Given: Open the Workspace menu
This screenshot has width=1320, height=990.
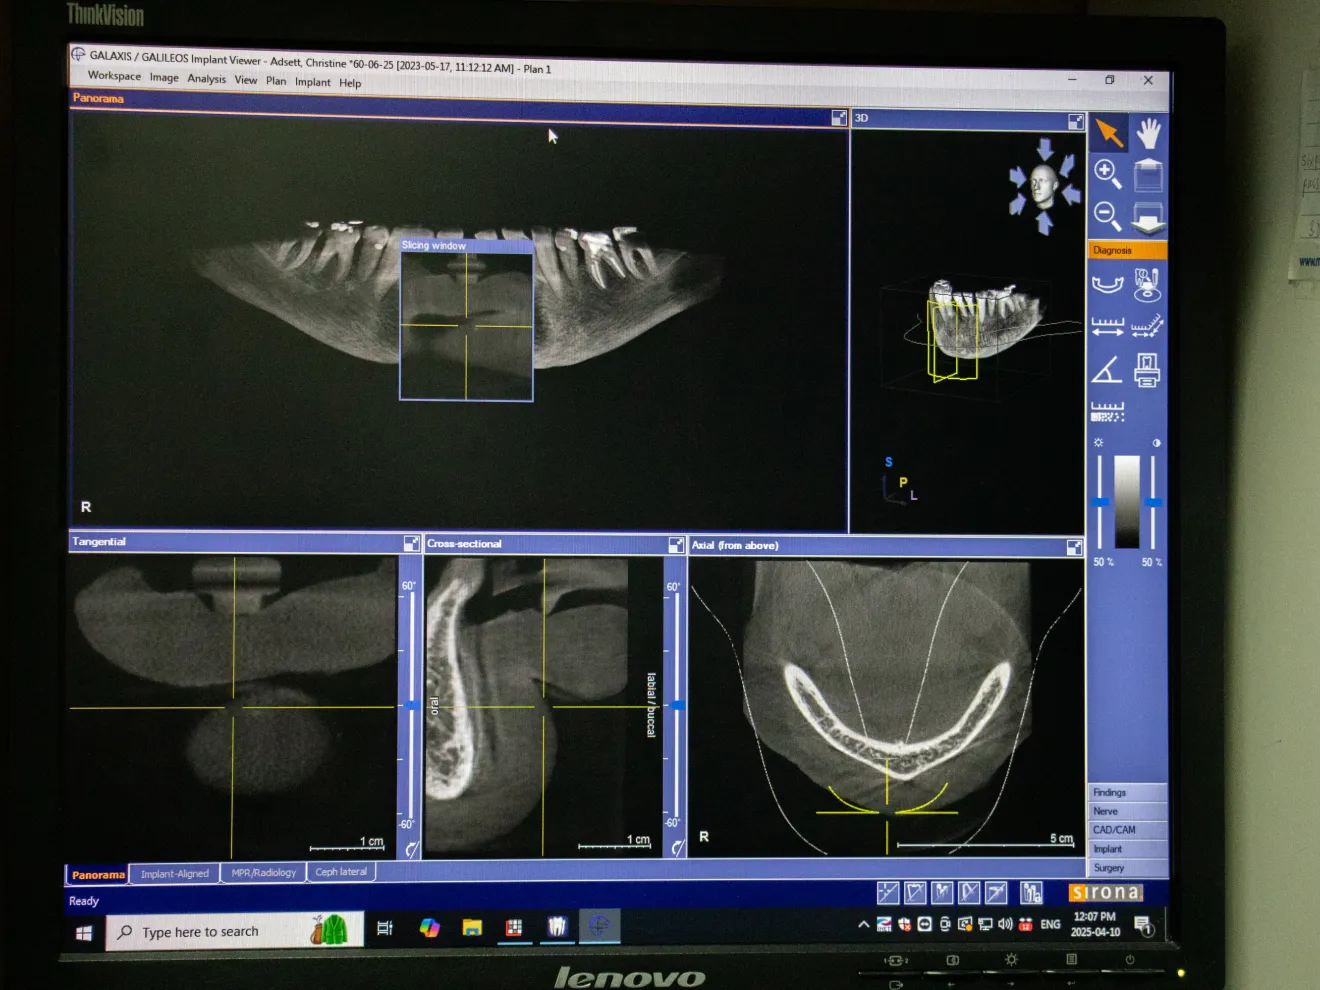Looking at the screenshot, I should click(114, 76).
